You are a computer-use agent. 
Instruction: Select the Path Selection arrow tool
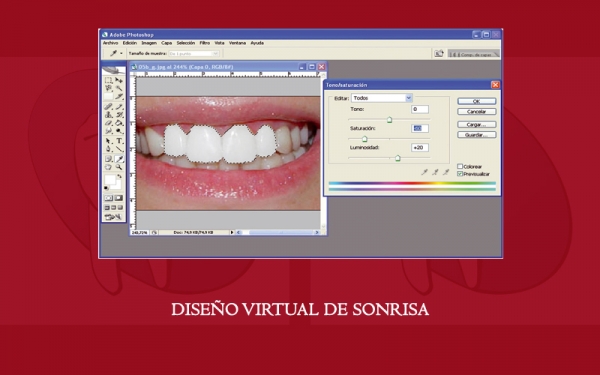[x=109, y=141]
